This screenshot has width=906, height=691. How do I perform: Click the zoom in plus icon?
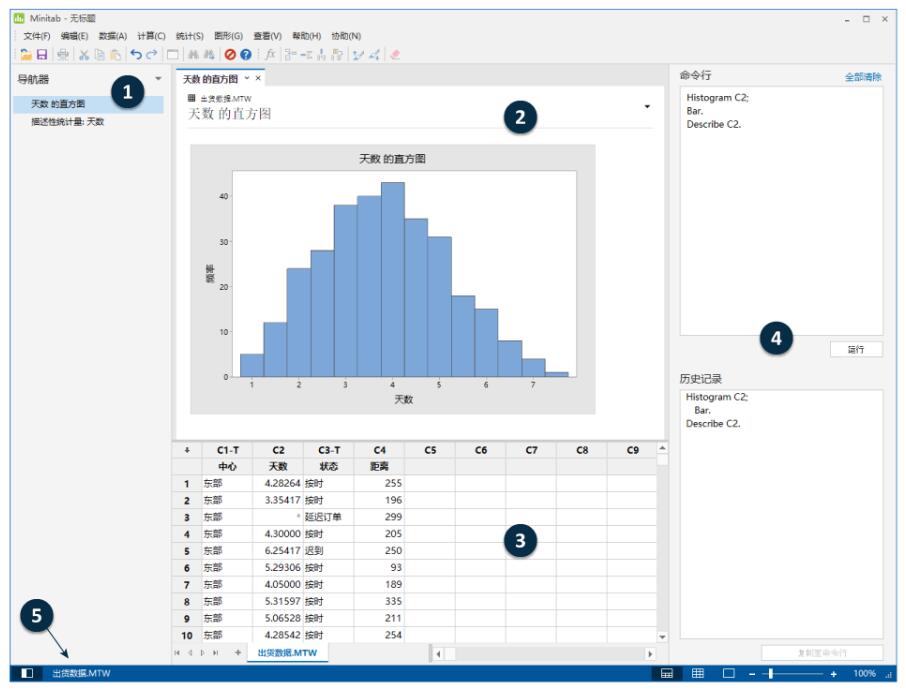(x=833, y=674)
